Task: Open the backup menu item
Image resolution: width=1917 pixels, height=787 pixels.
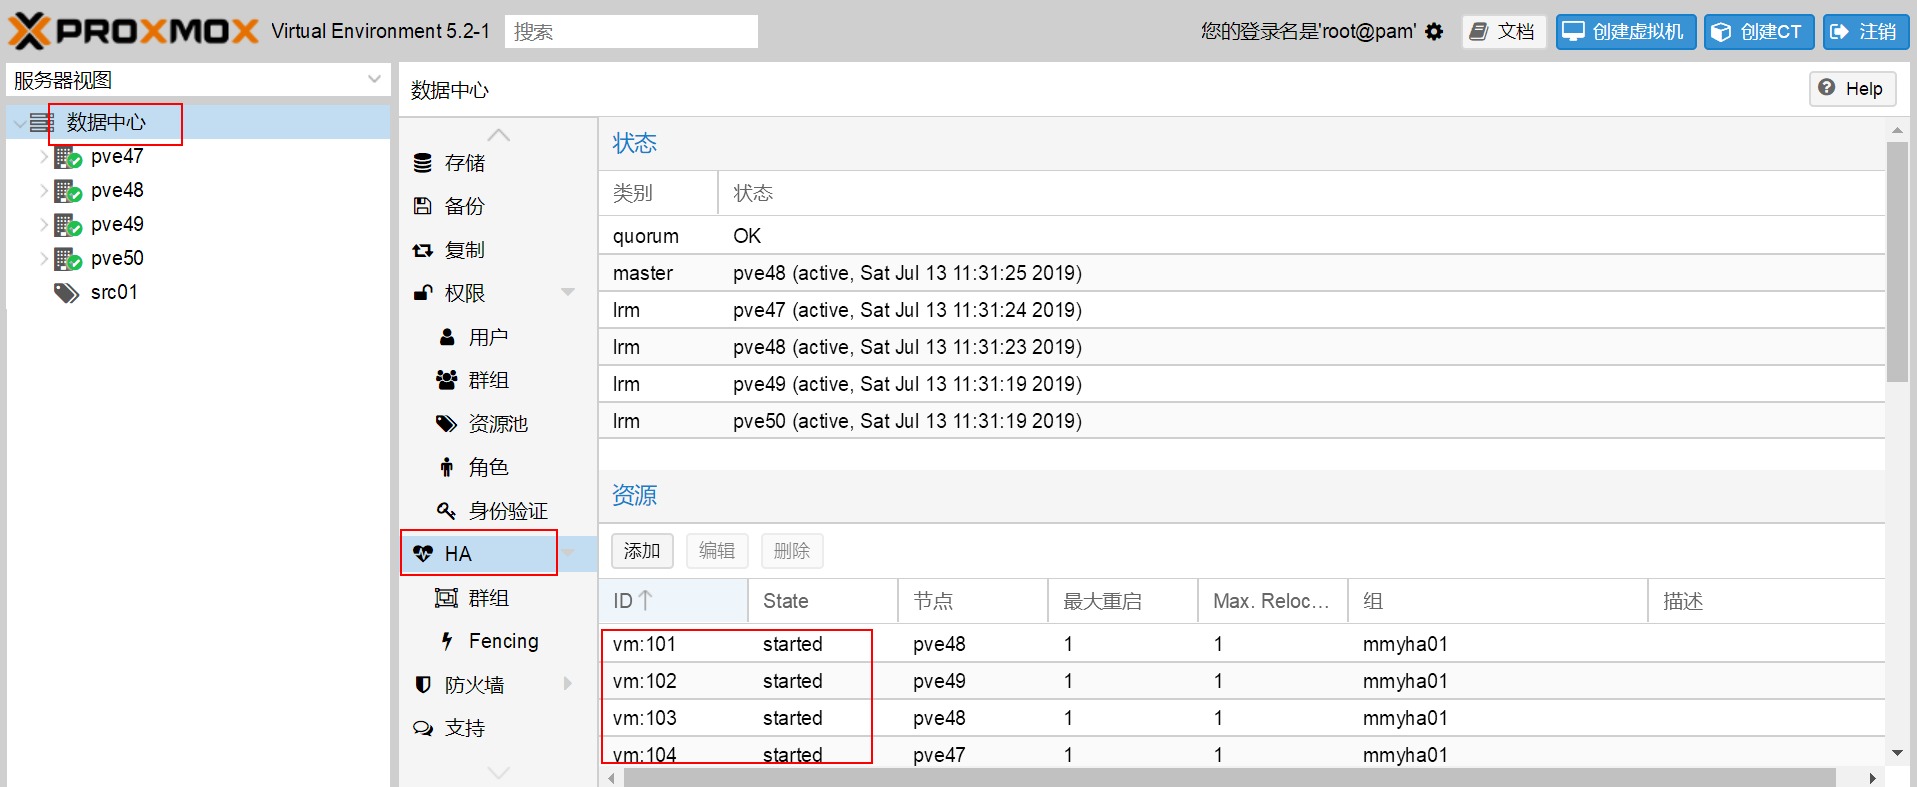Action: pyautogui.click(x=498, y=206)
